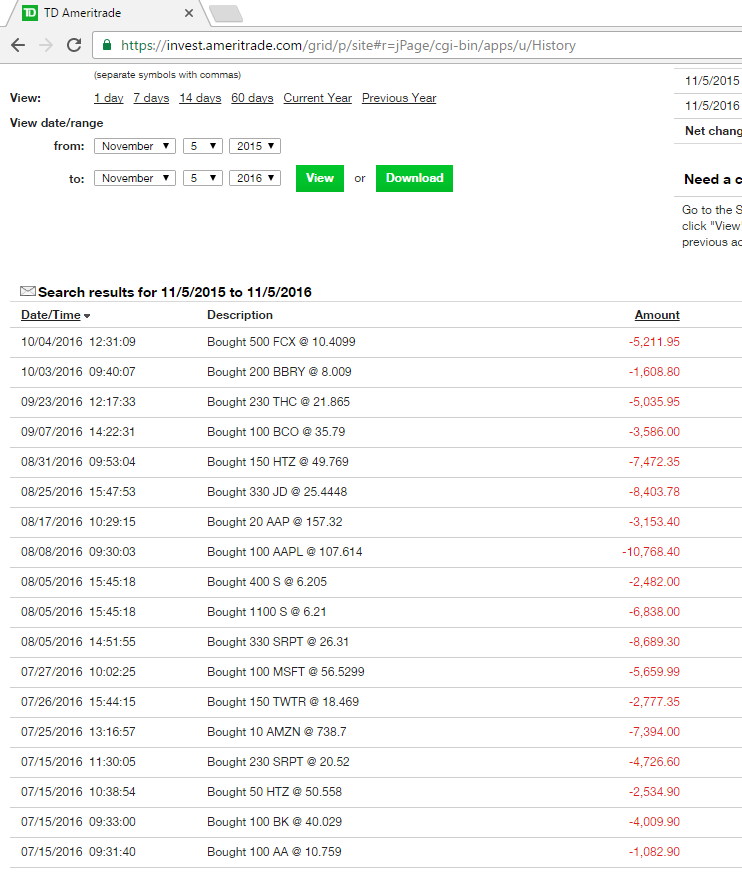This screenshot has height=873, width=742.
Task: Click the green Download button
Action: (x=414, y=178)
